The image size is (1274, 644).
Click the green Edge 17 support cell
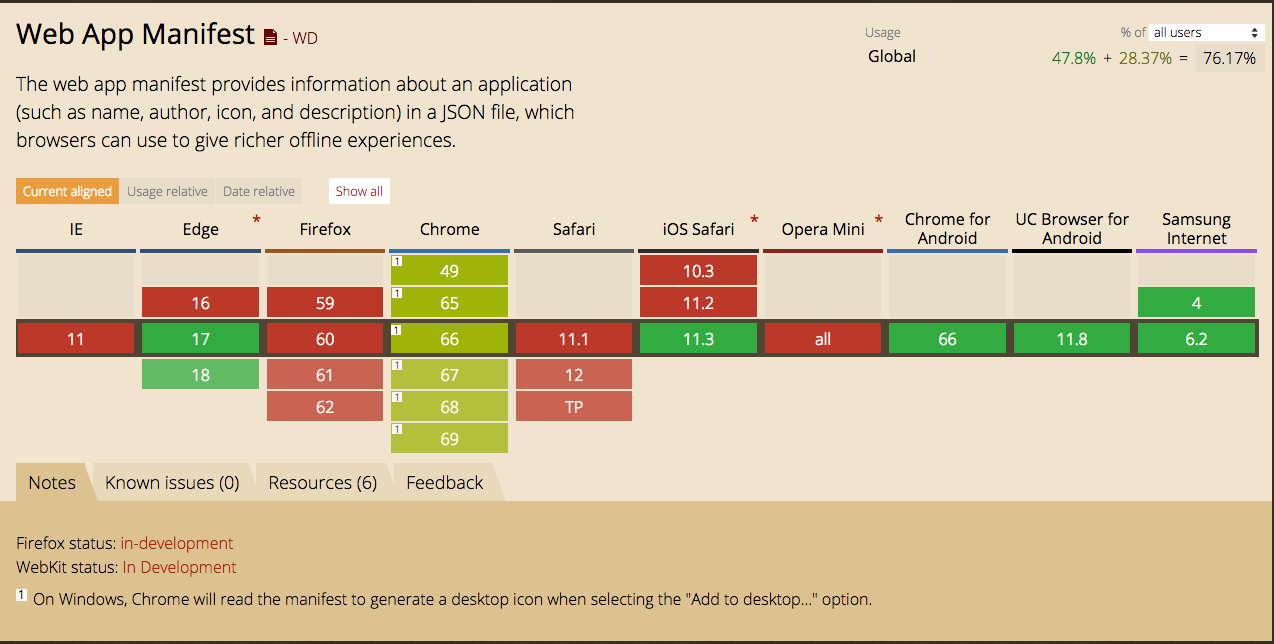(200, 339)
